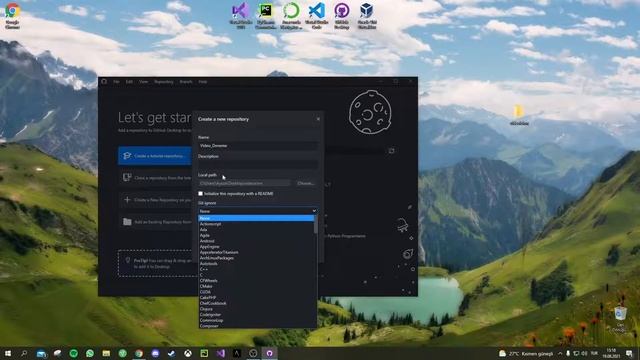Click the gitignore list scrollbar thumb
This screenshot has width=640, height=360.
[316, 224]
